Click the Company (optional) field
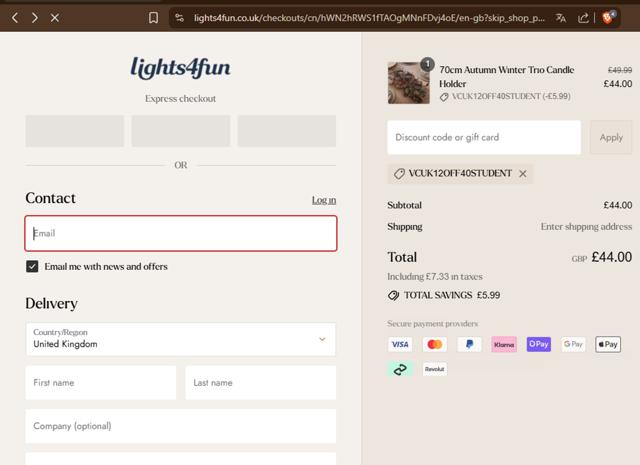 click(x=181, y=426)
